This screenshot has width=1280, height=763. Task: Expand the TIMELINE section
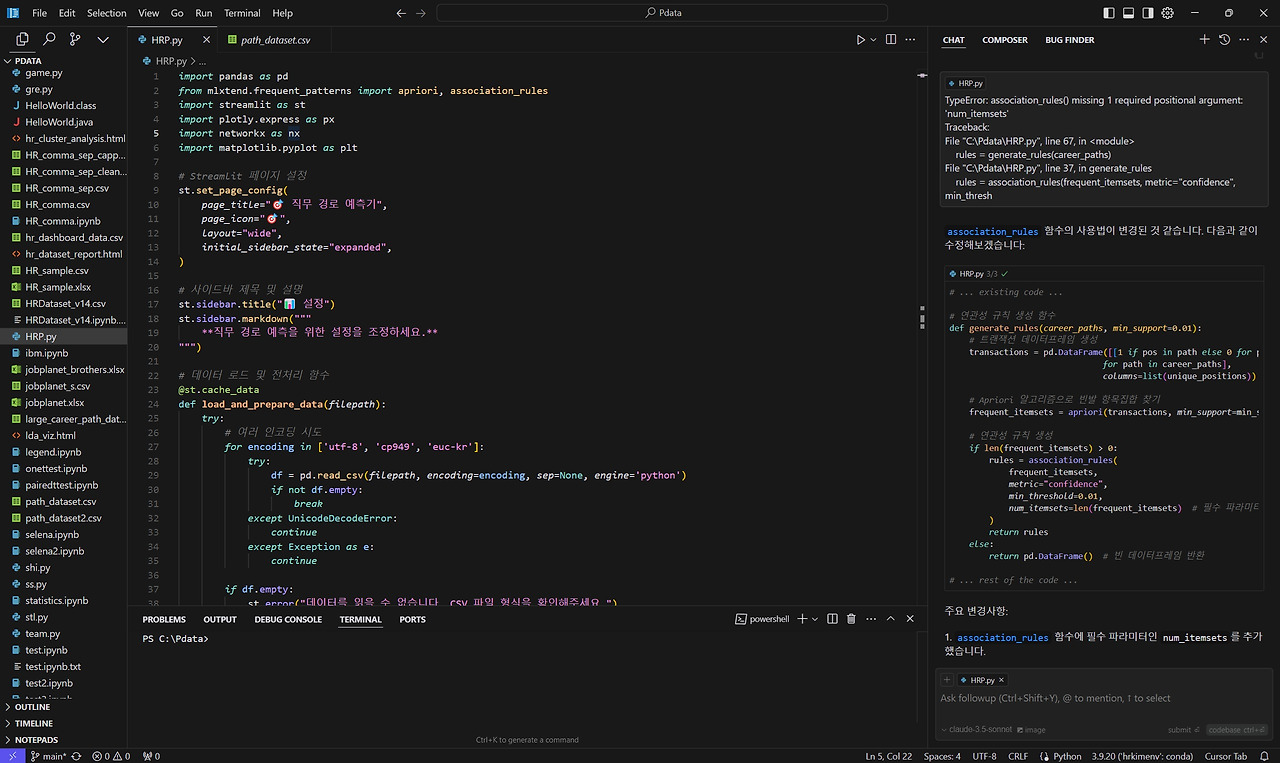click(x=63, y=723)
